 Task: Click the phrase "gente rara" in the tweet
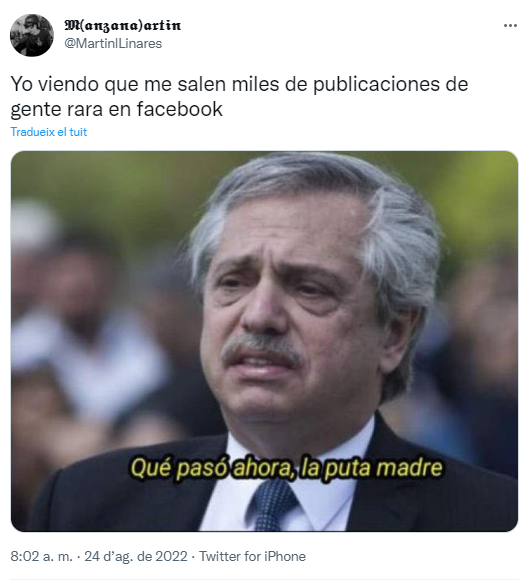tap(56, 110)
